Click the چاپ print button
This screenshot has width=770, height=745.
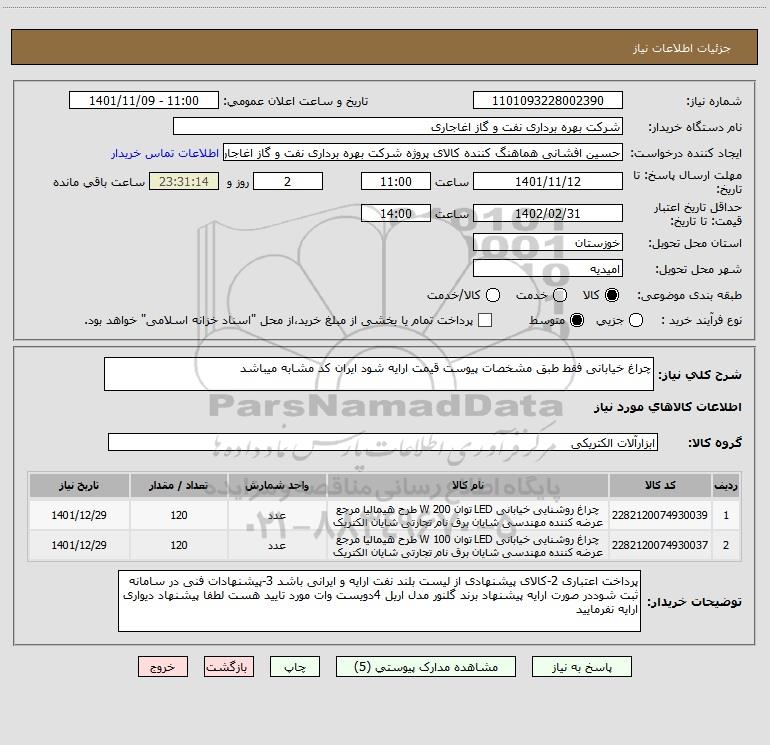pyautogui.click(x=295, y=667)
